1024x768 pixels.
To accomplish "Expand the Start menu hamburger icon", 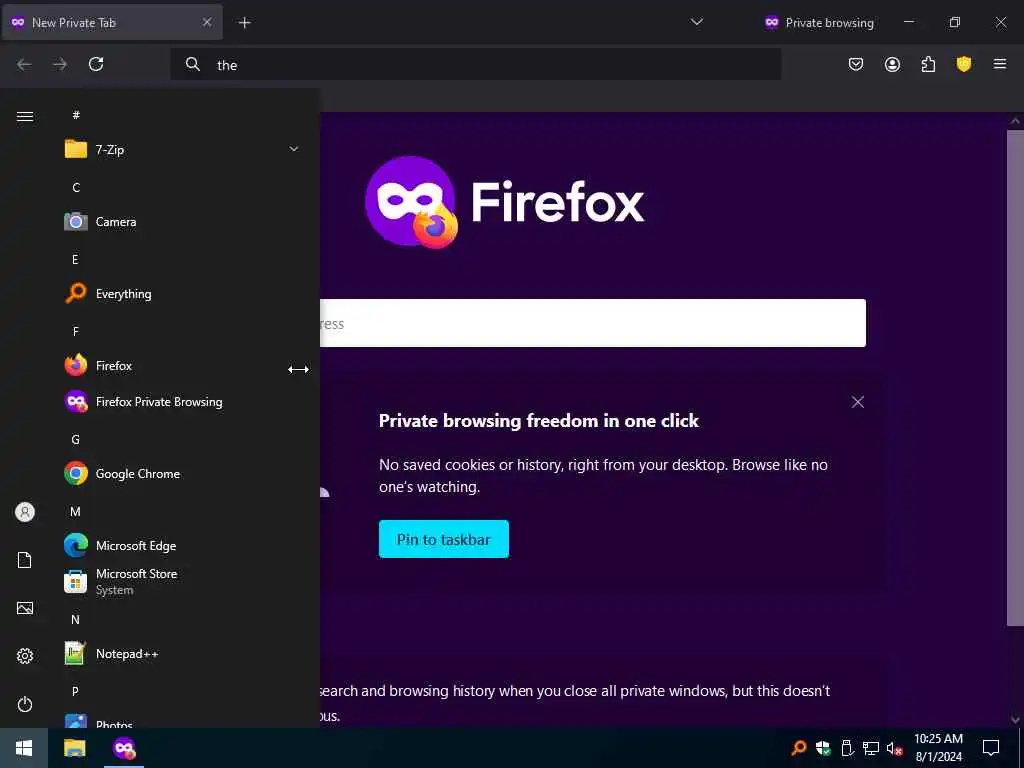I will [x=25, y=116].
